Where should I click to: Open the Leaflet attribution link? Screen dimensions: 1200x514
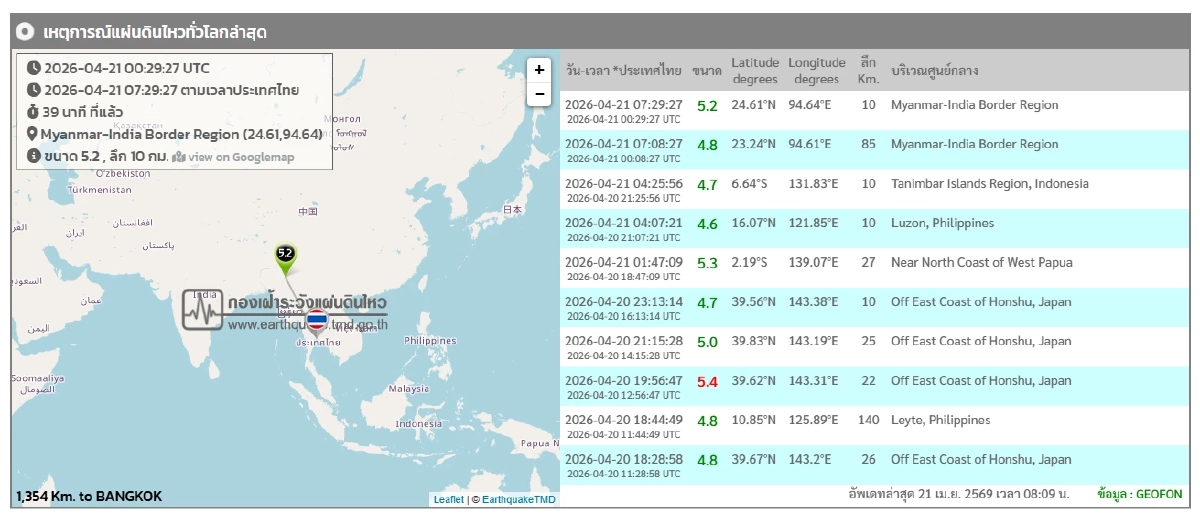tap(449, 499)
